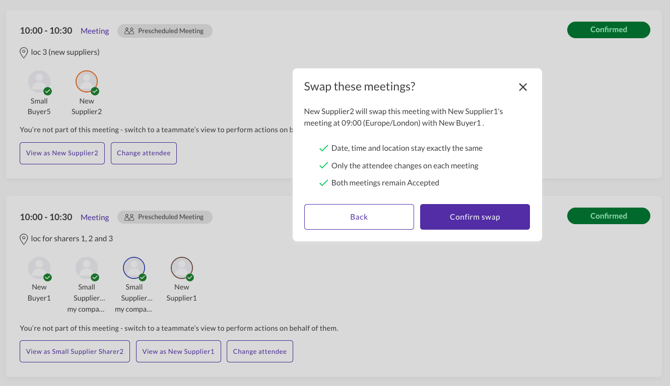Click Change attendee in second meeting
Viewport: 670px width, 386px height.
(x=259, y=351)
